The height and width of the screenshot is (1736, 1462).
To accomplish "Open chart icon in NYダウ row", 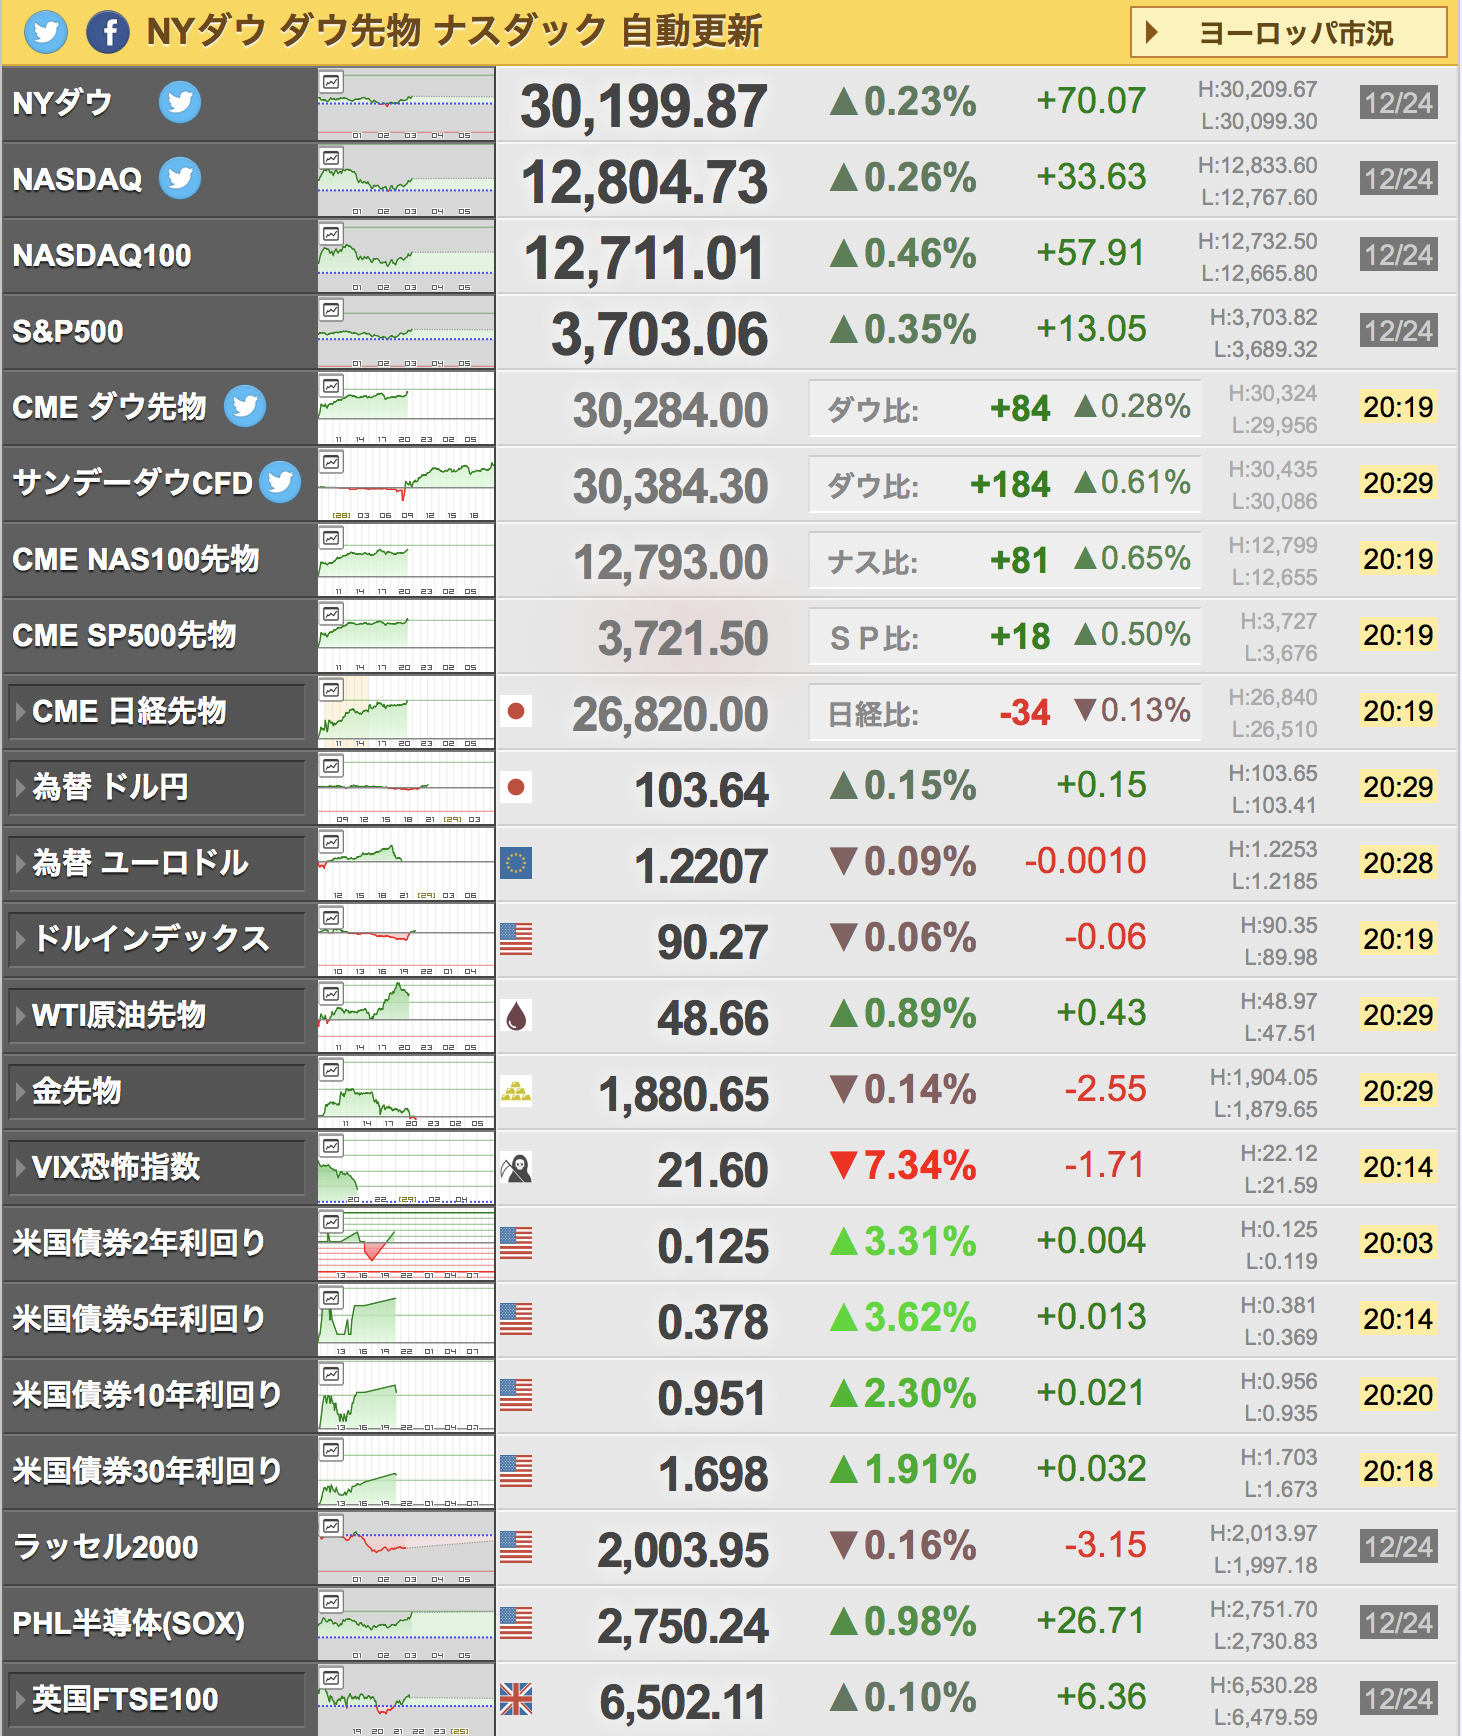I will tap(331, 82).
